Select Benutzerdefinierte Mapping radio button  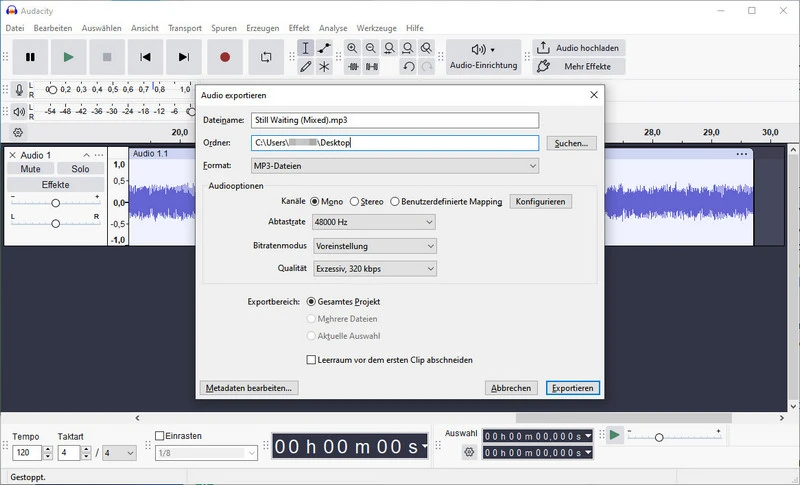click(394, 201)
